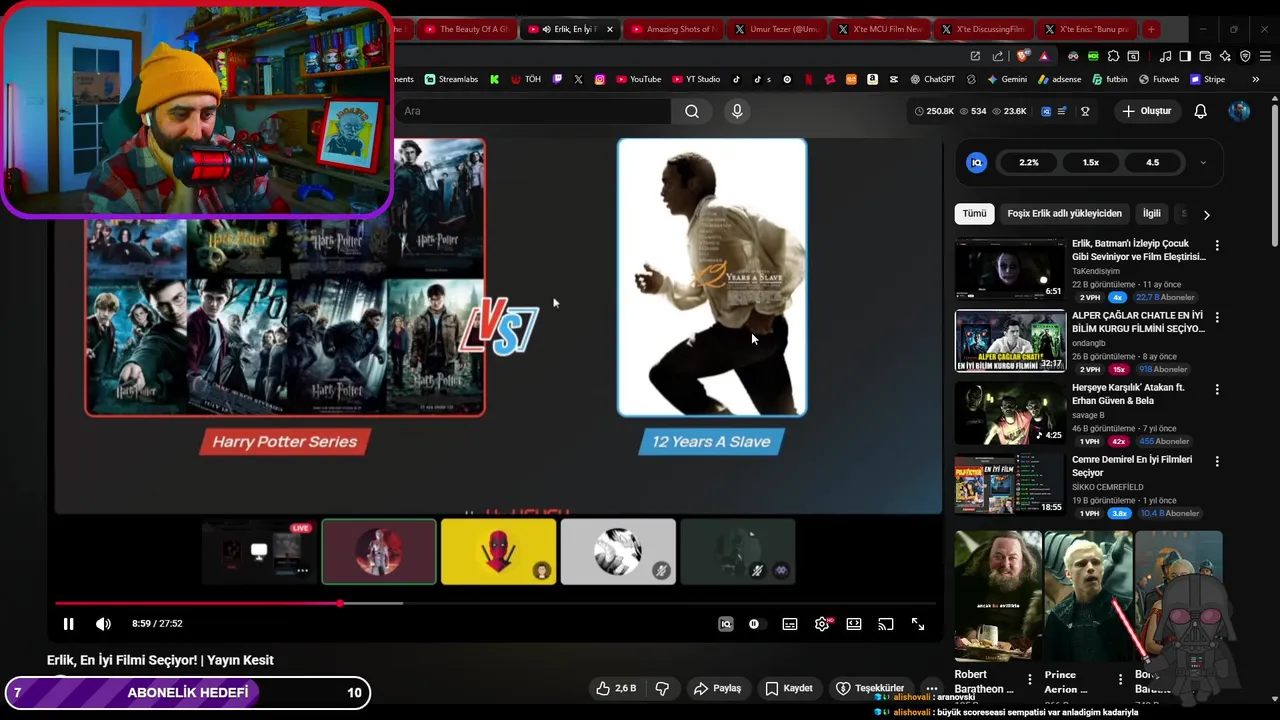Open the adsense bookmark
The height and width of the screenshot is (720, 1280).
(x=1059, y=79)
